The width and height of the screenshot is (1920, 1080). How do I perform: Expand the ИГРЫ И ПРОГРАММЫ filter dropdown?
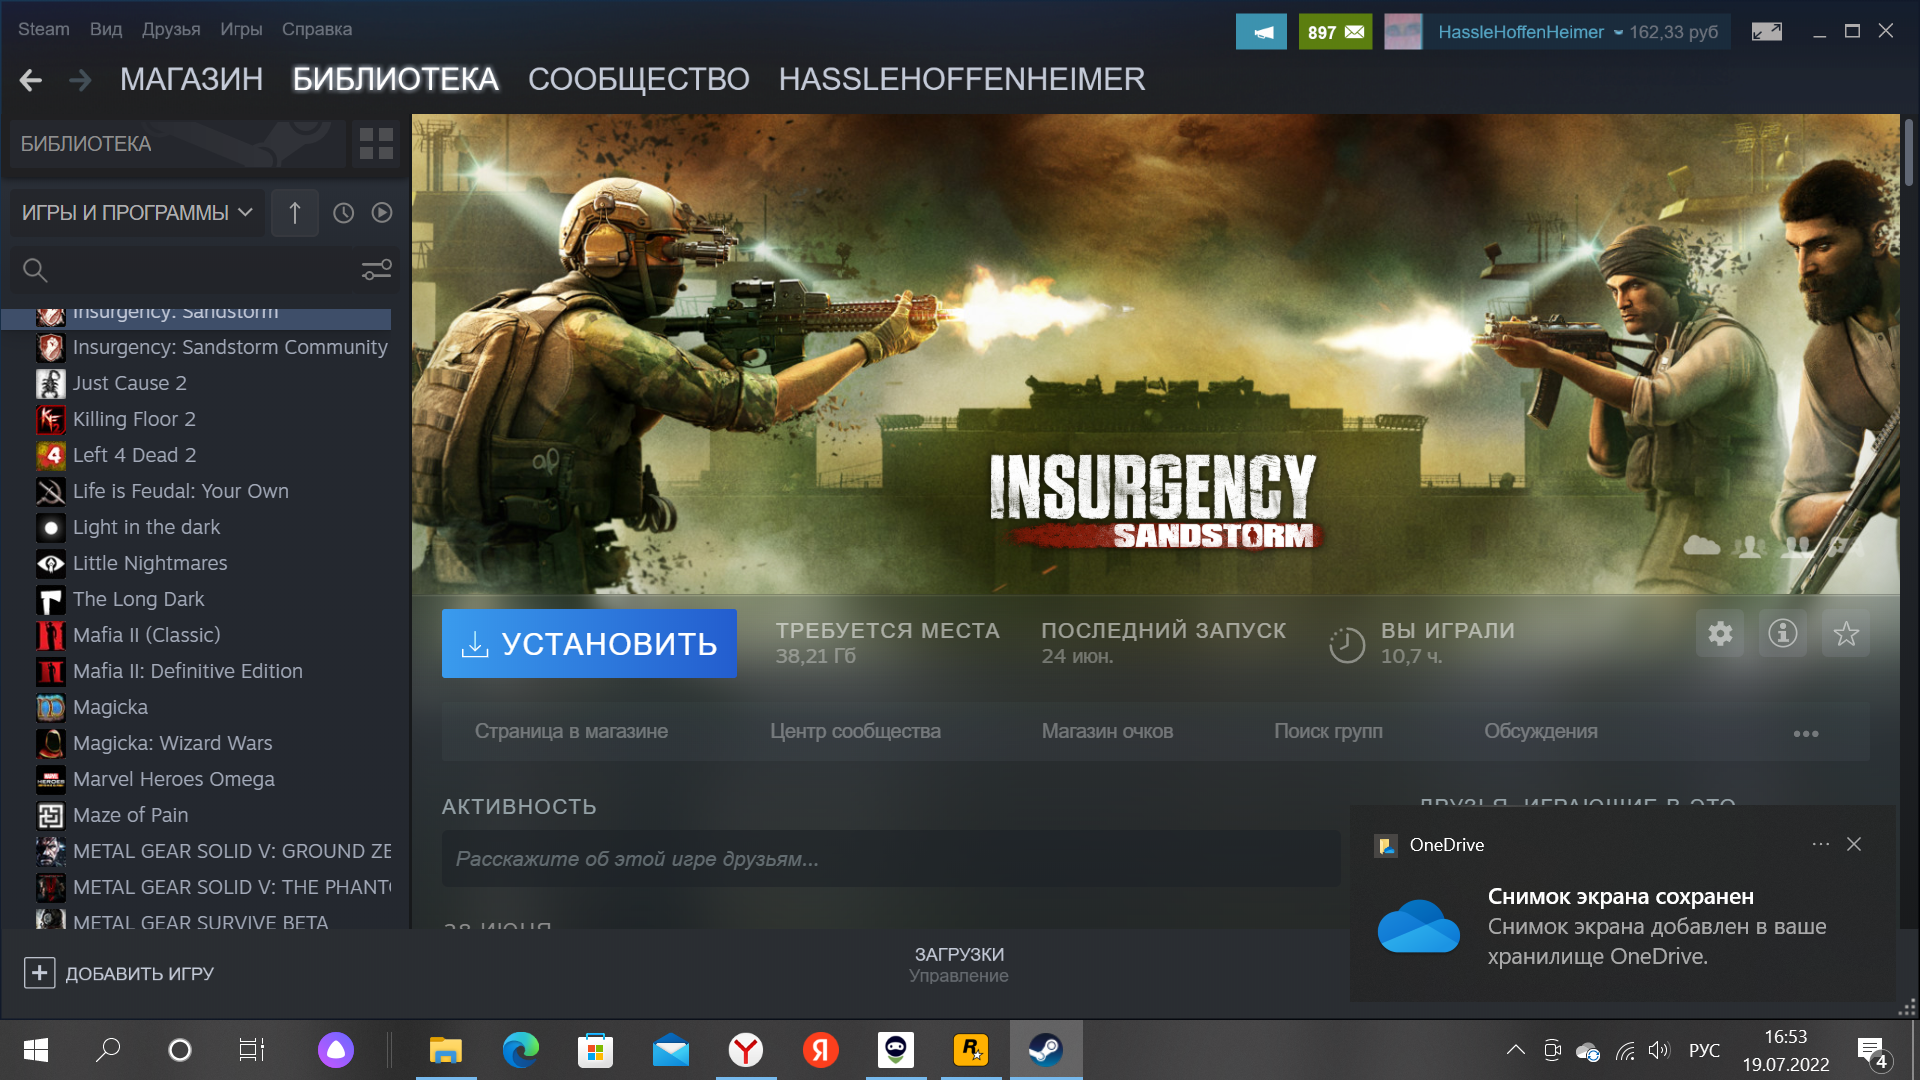click(138, 213)
